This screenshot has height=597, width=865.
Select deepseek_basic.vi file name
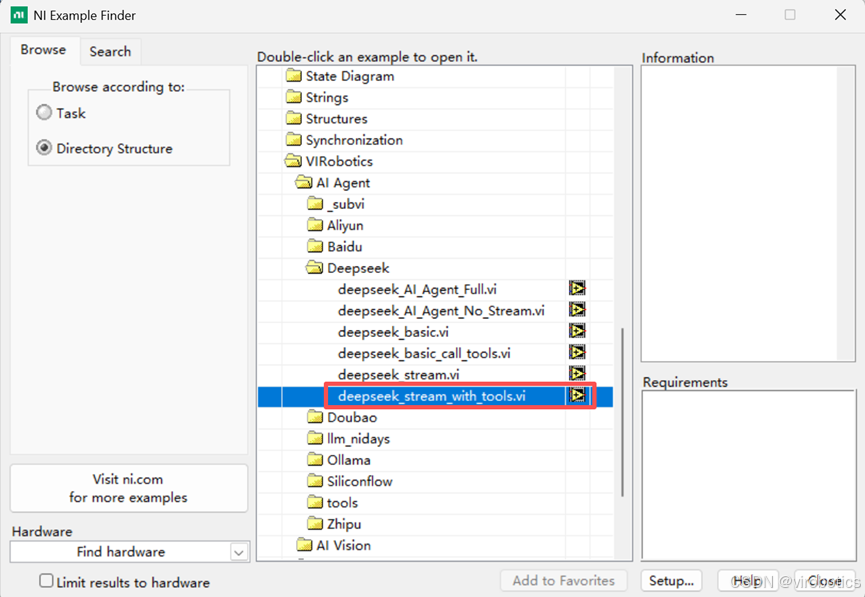pos(393,332)
